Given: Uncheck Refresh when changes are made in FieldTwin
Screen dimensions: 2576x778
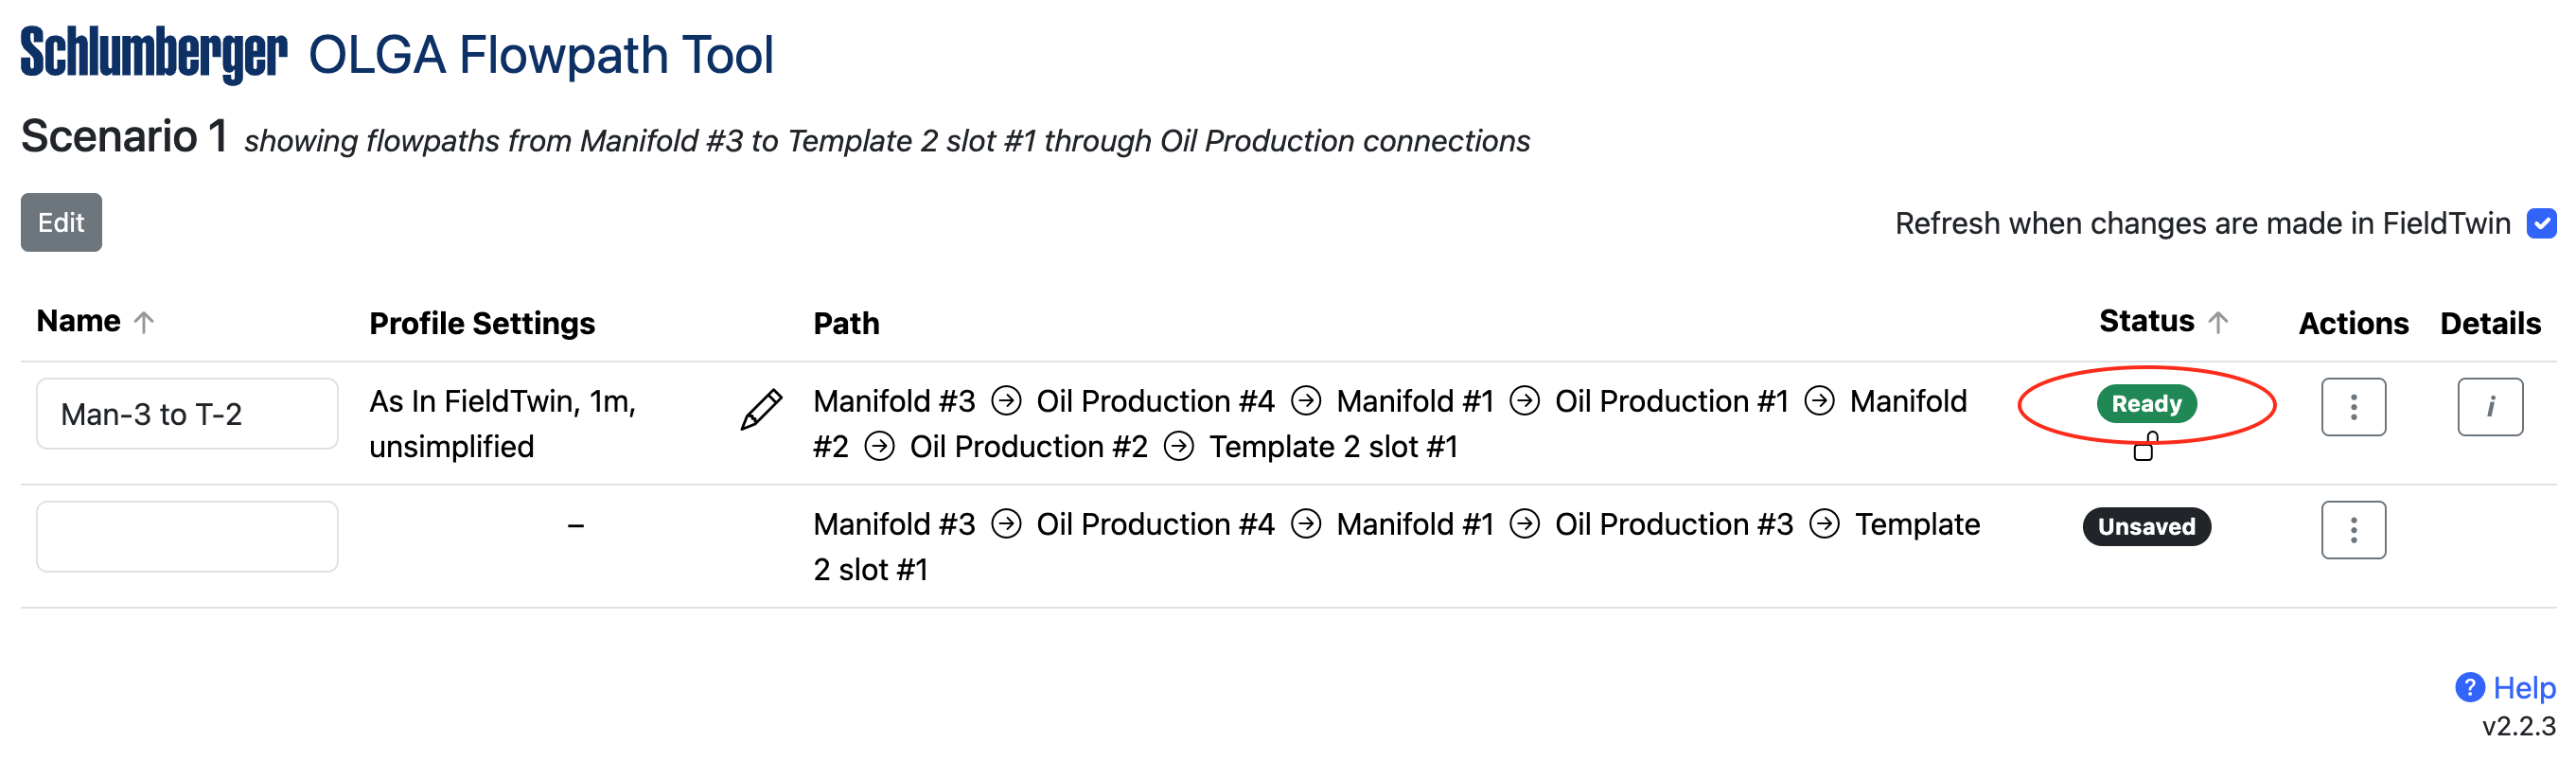Looking at the screenshot, I should tap(2541, 223).
